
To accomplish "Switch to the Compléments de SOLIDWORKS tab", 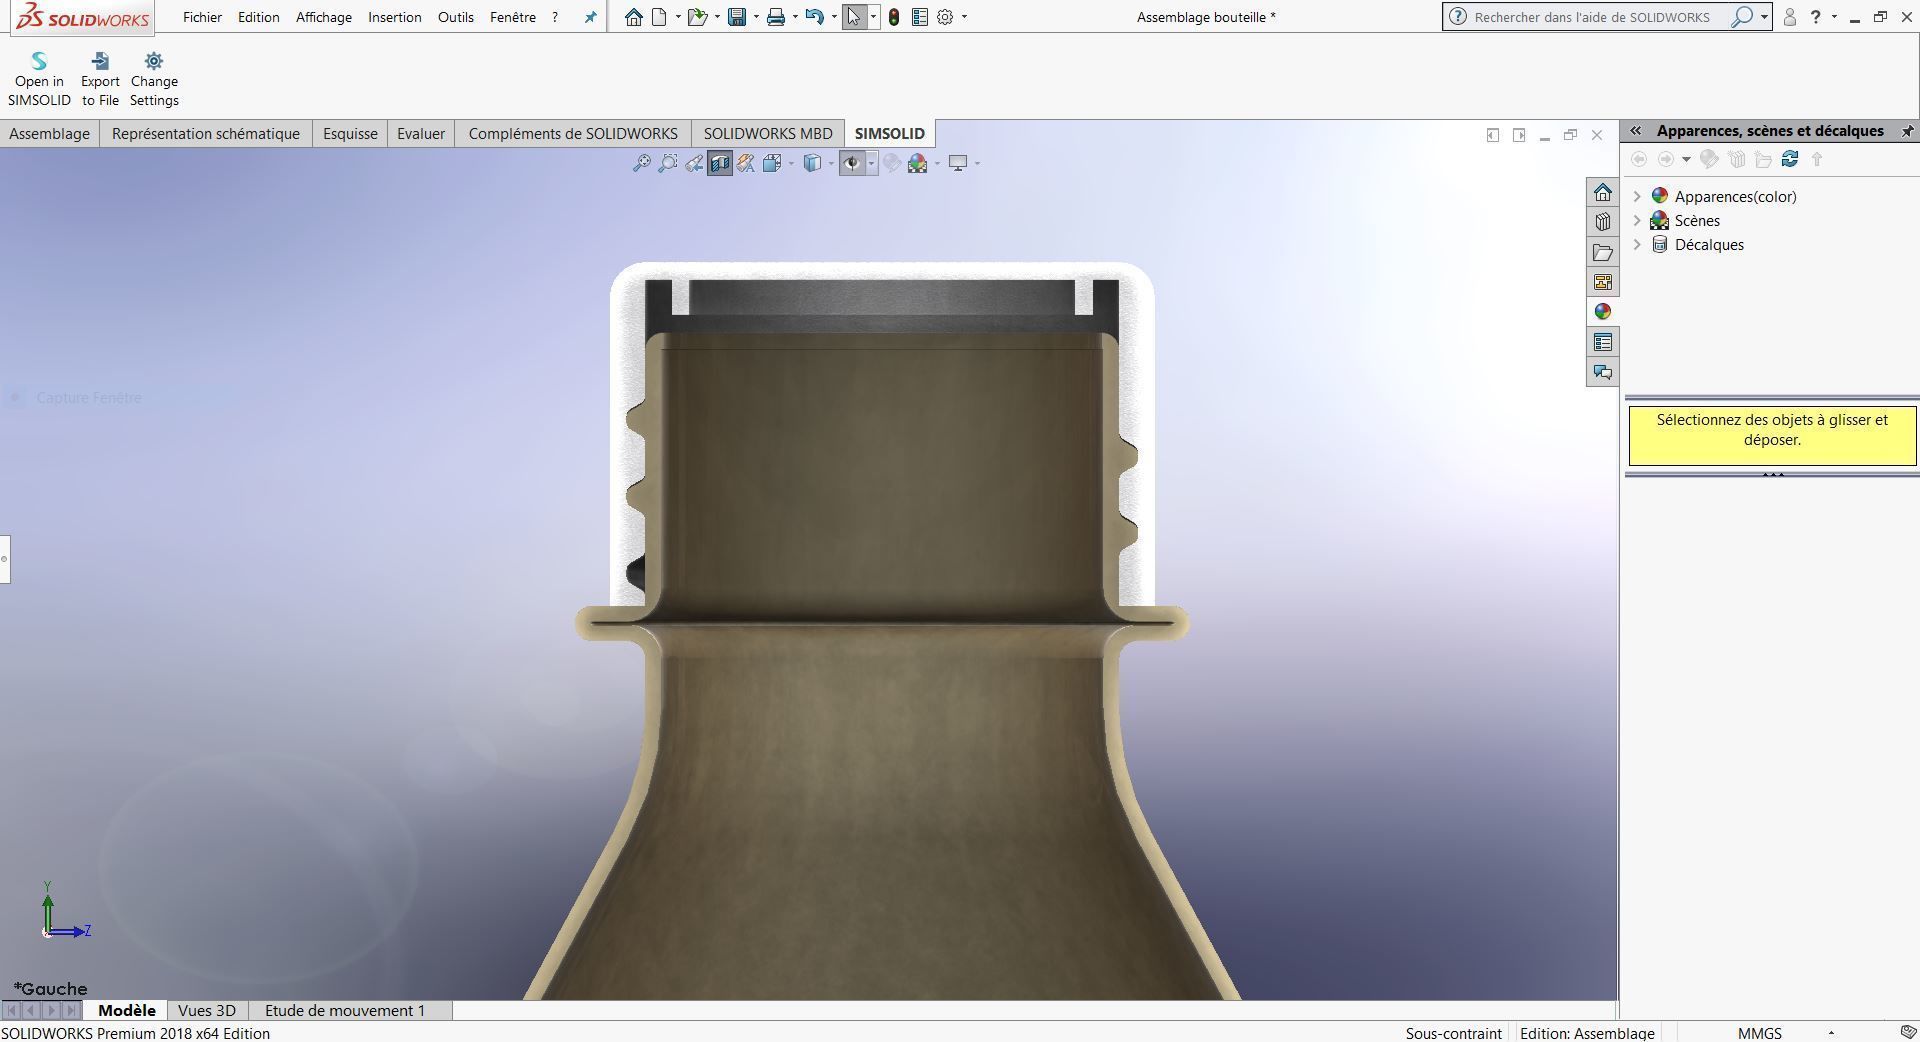I will [x=573, y=133].
